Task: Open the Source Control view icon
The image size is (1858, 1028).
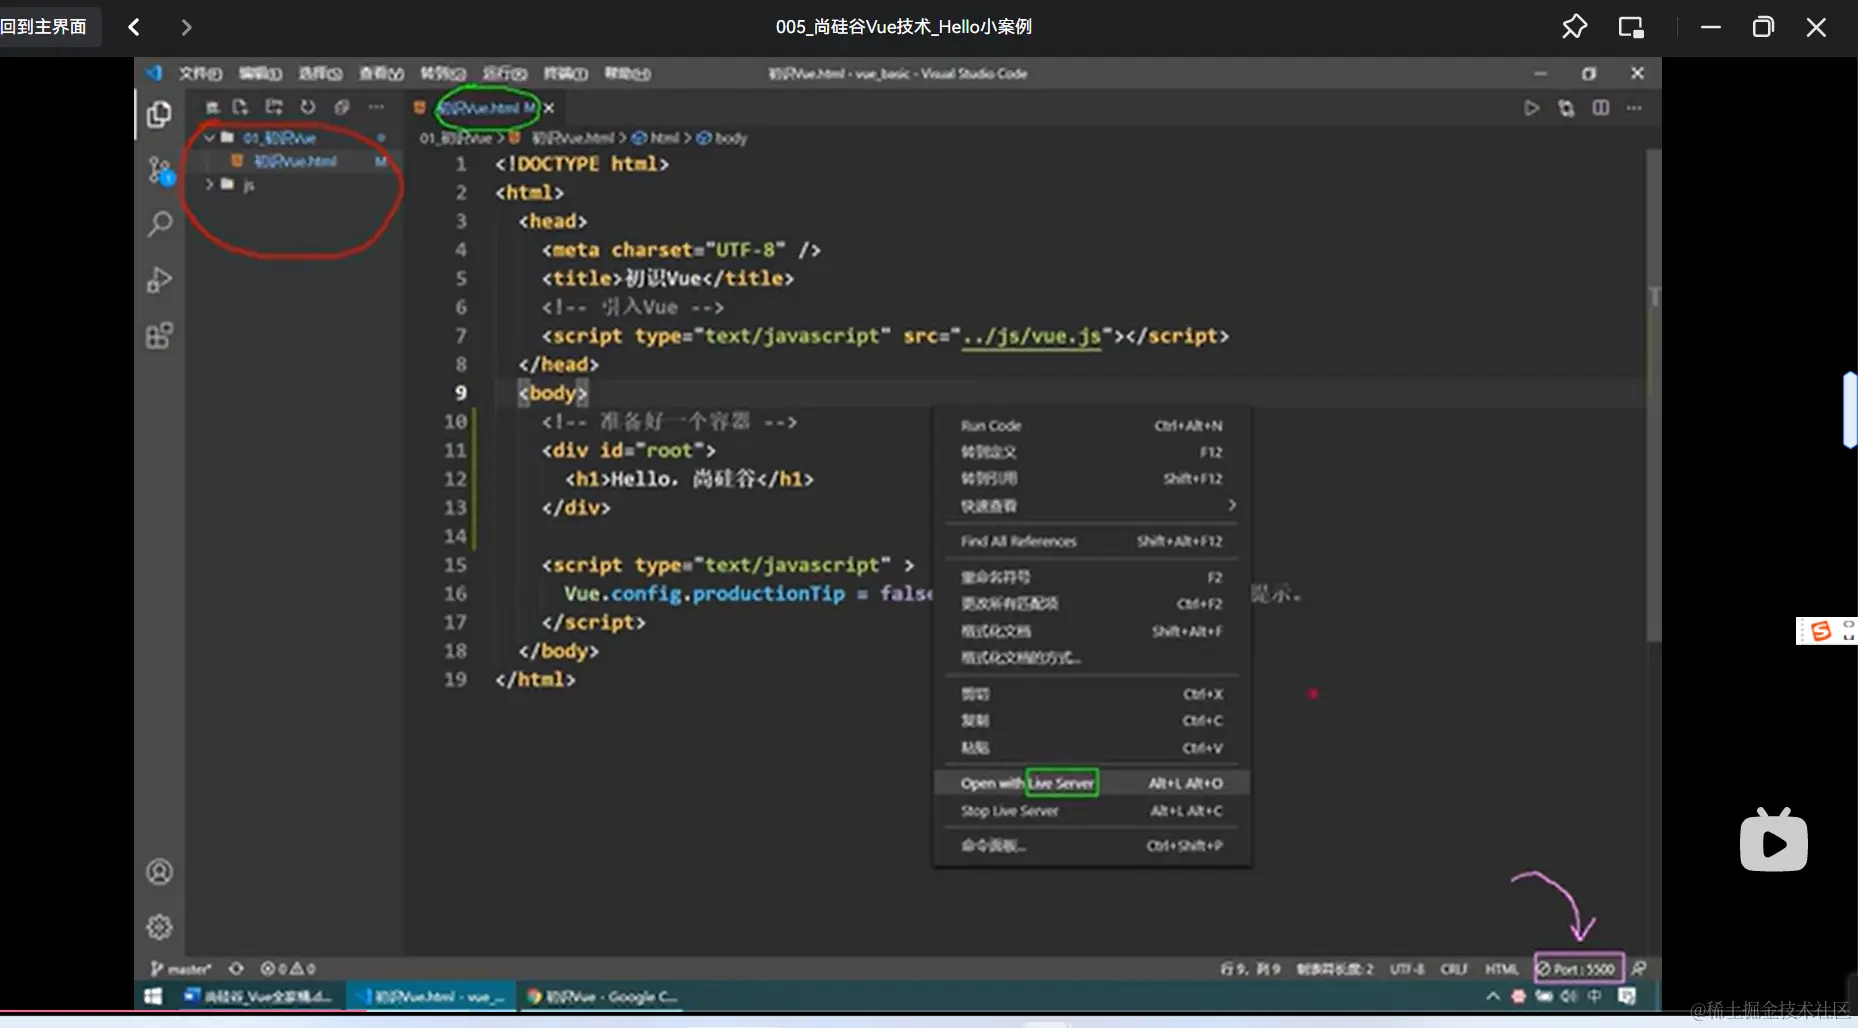Action: (x=159, y=171)
